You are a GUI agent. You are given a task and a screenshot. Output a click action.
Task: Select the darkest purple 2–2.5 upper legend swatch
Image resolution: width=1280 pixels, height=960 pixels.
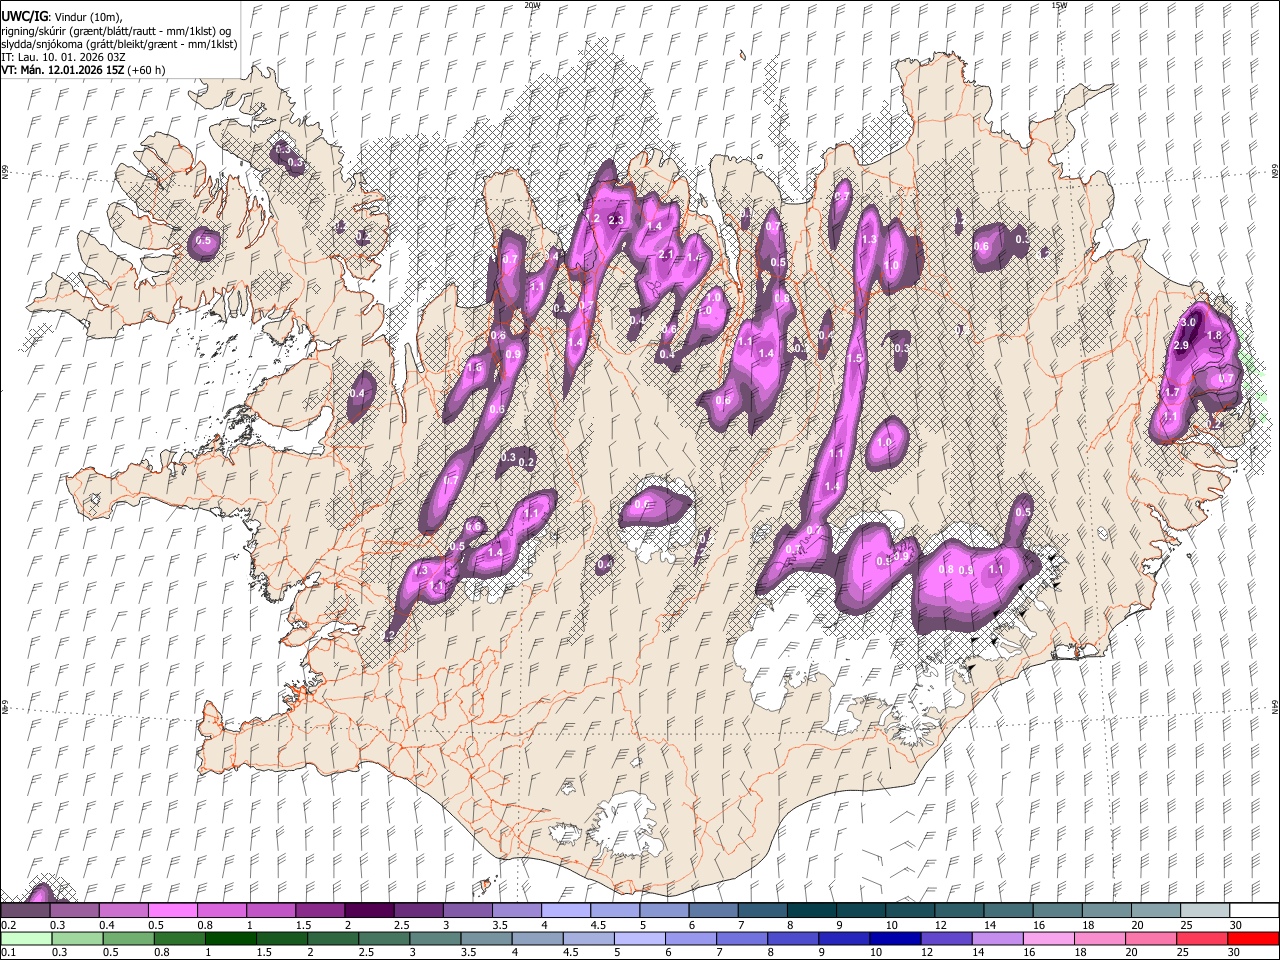click(368, 911)
